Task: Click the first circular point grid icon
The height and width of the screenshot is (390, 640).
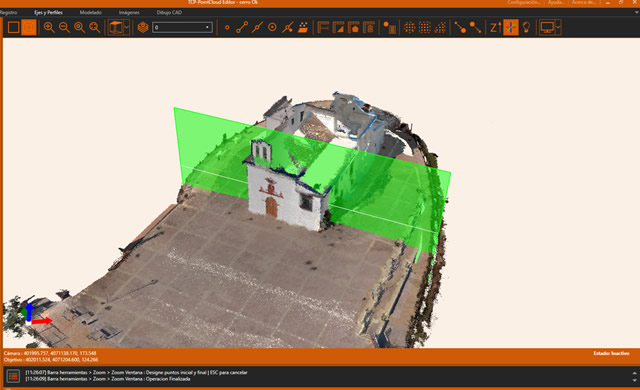Action: [409, 27]
